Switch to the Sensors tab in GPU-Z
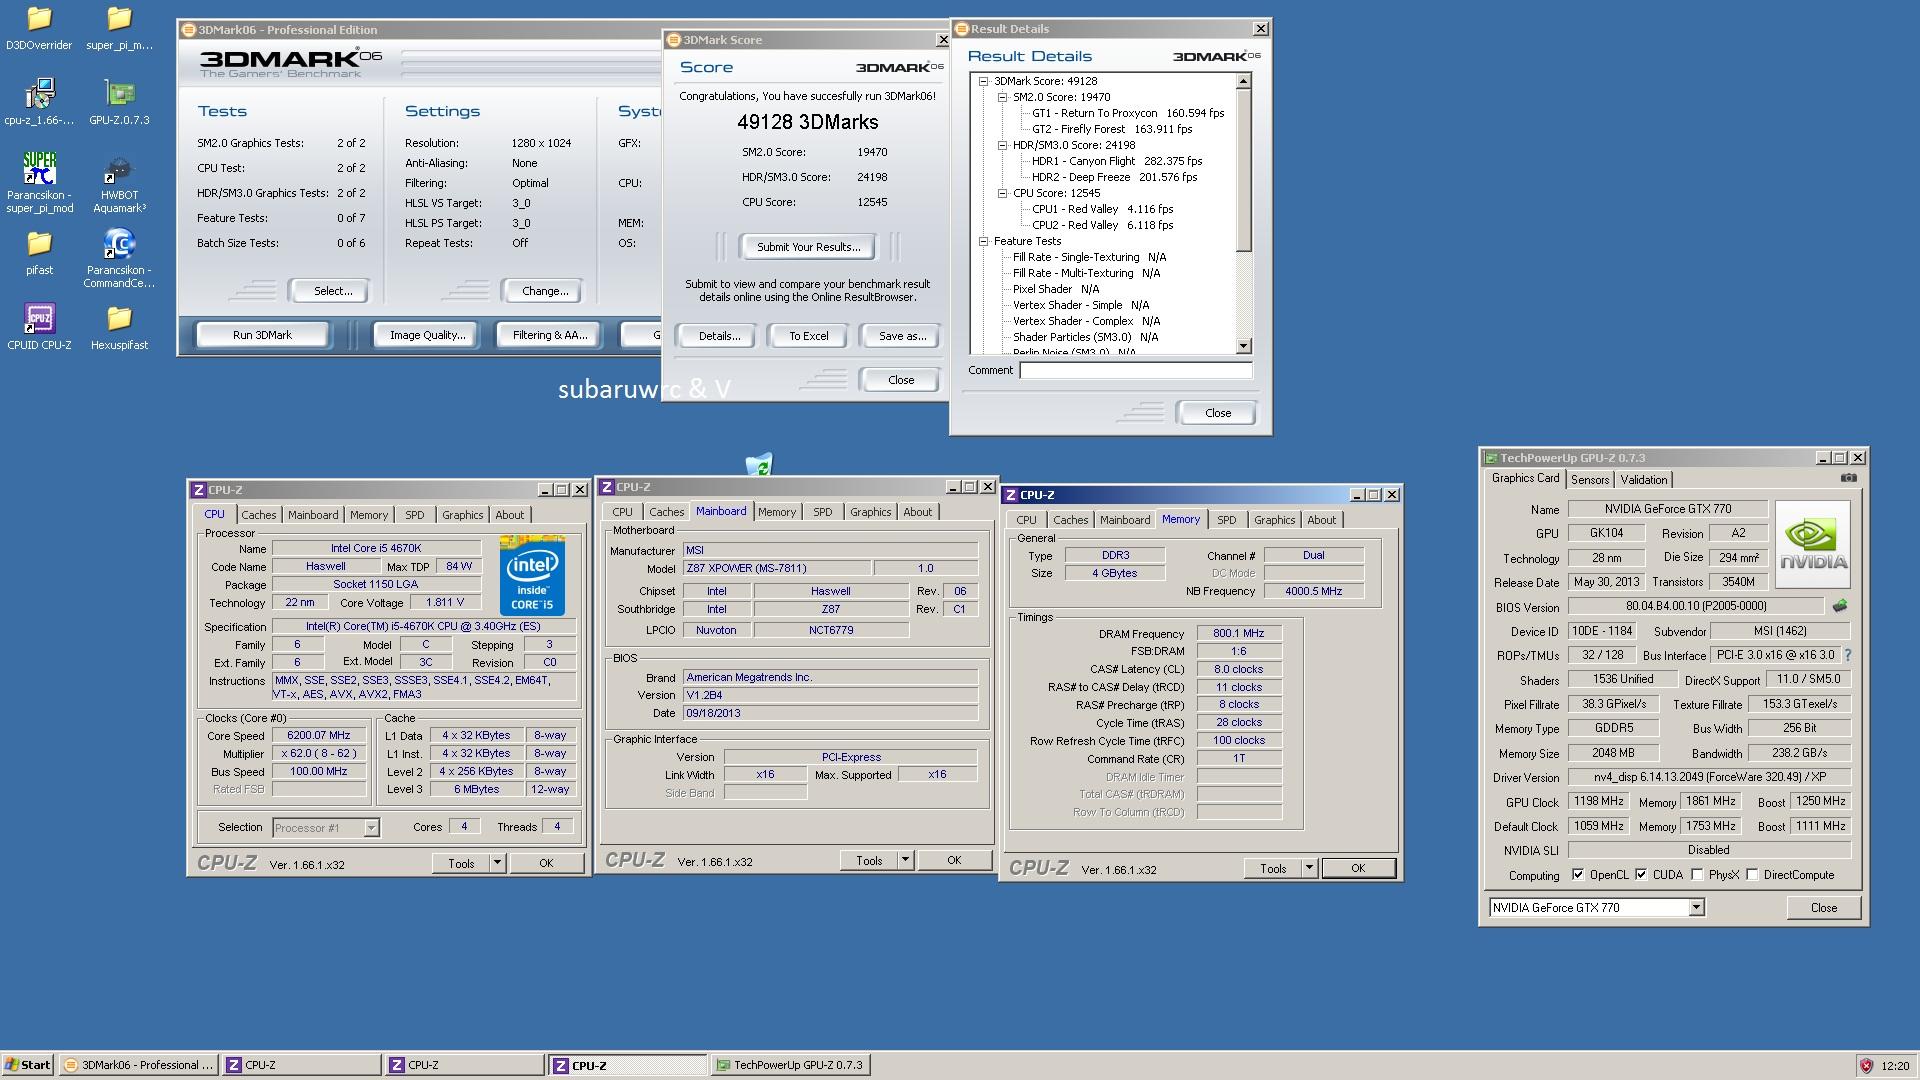This screenshot has height=1080, width=1920. [1589, 480]
